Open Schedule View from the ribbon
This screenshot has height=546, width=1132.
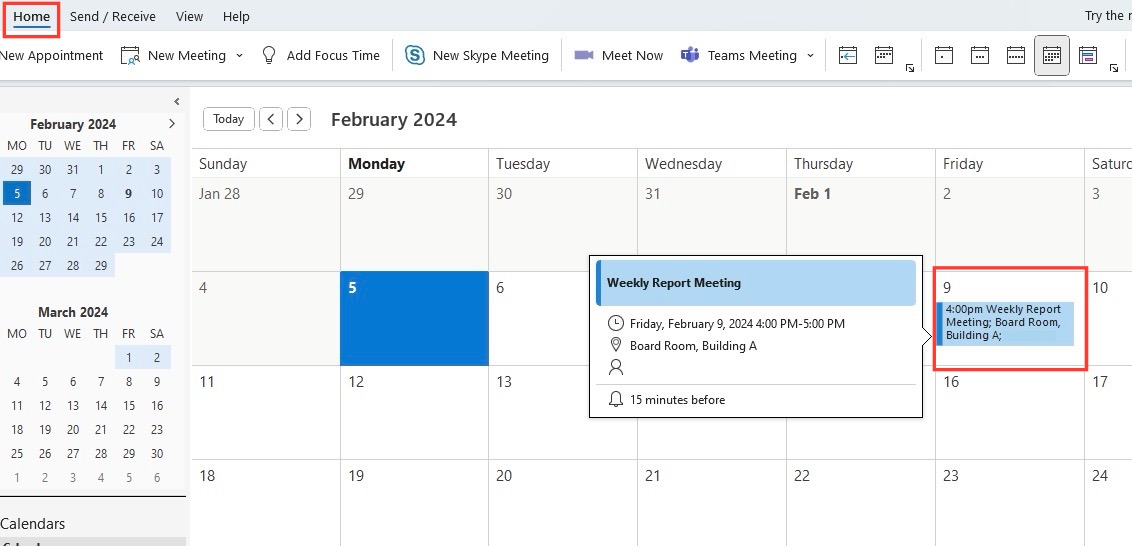[x=1088, y=56]
